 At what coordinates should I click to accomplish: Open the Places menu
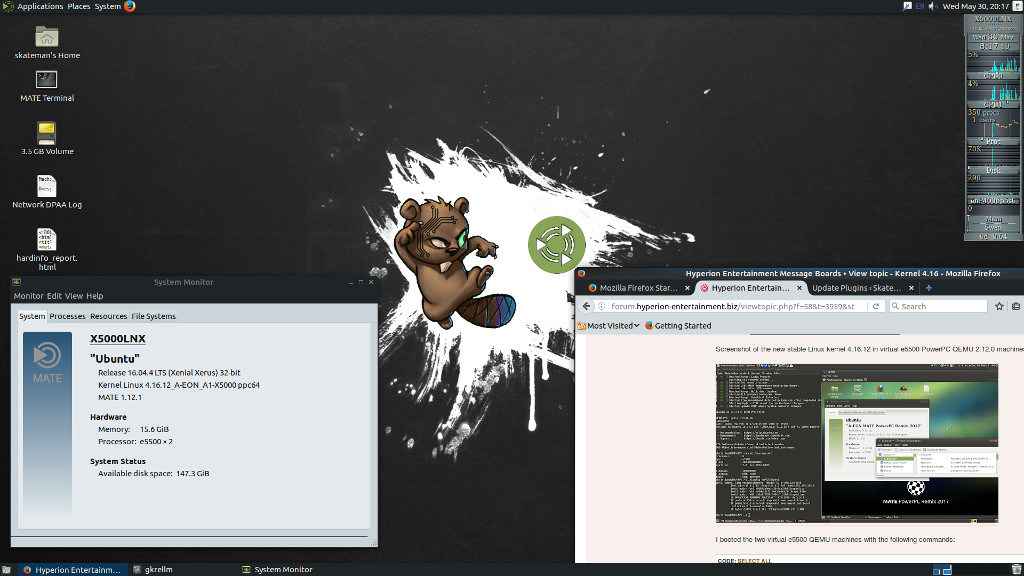click(79, 7)
